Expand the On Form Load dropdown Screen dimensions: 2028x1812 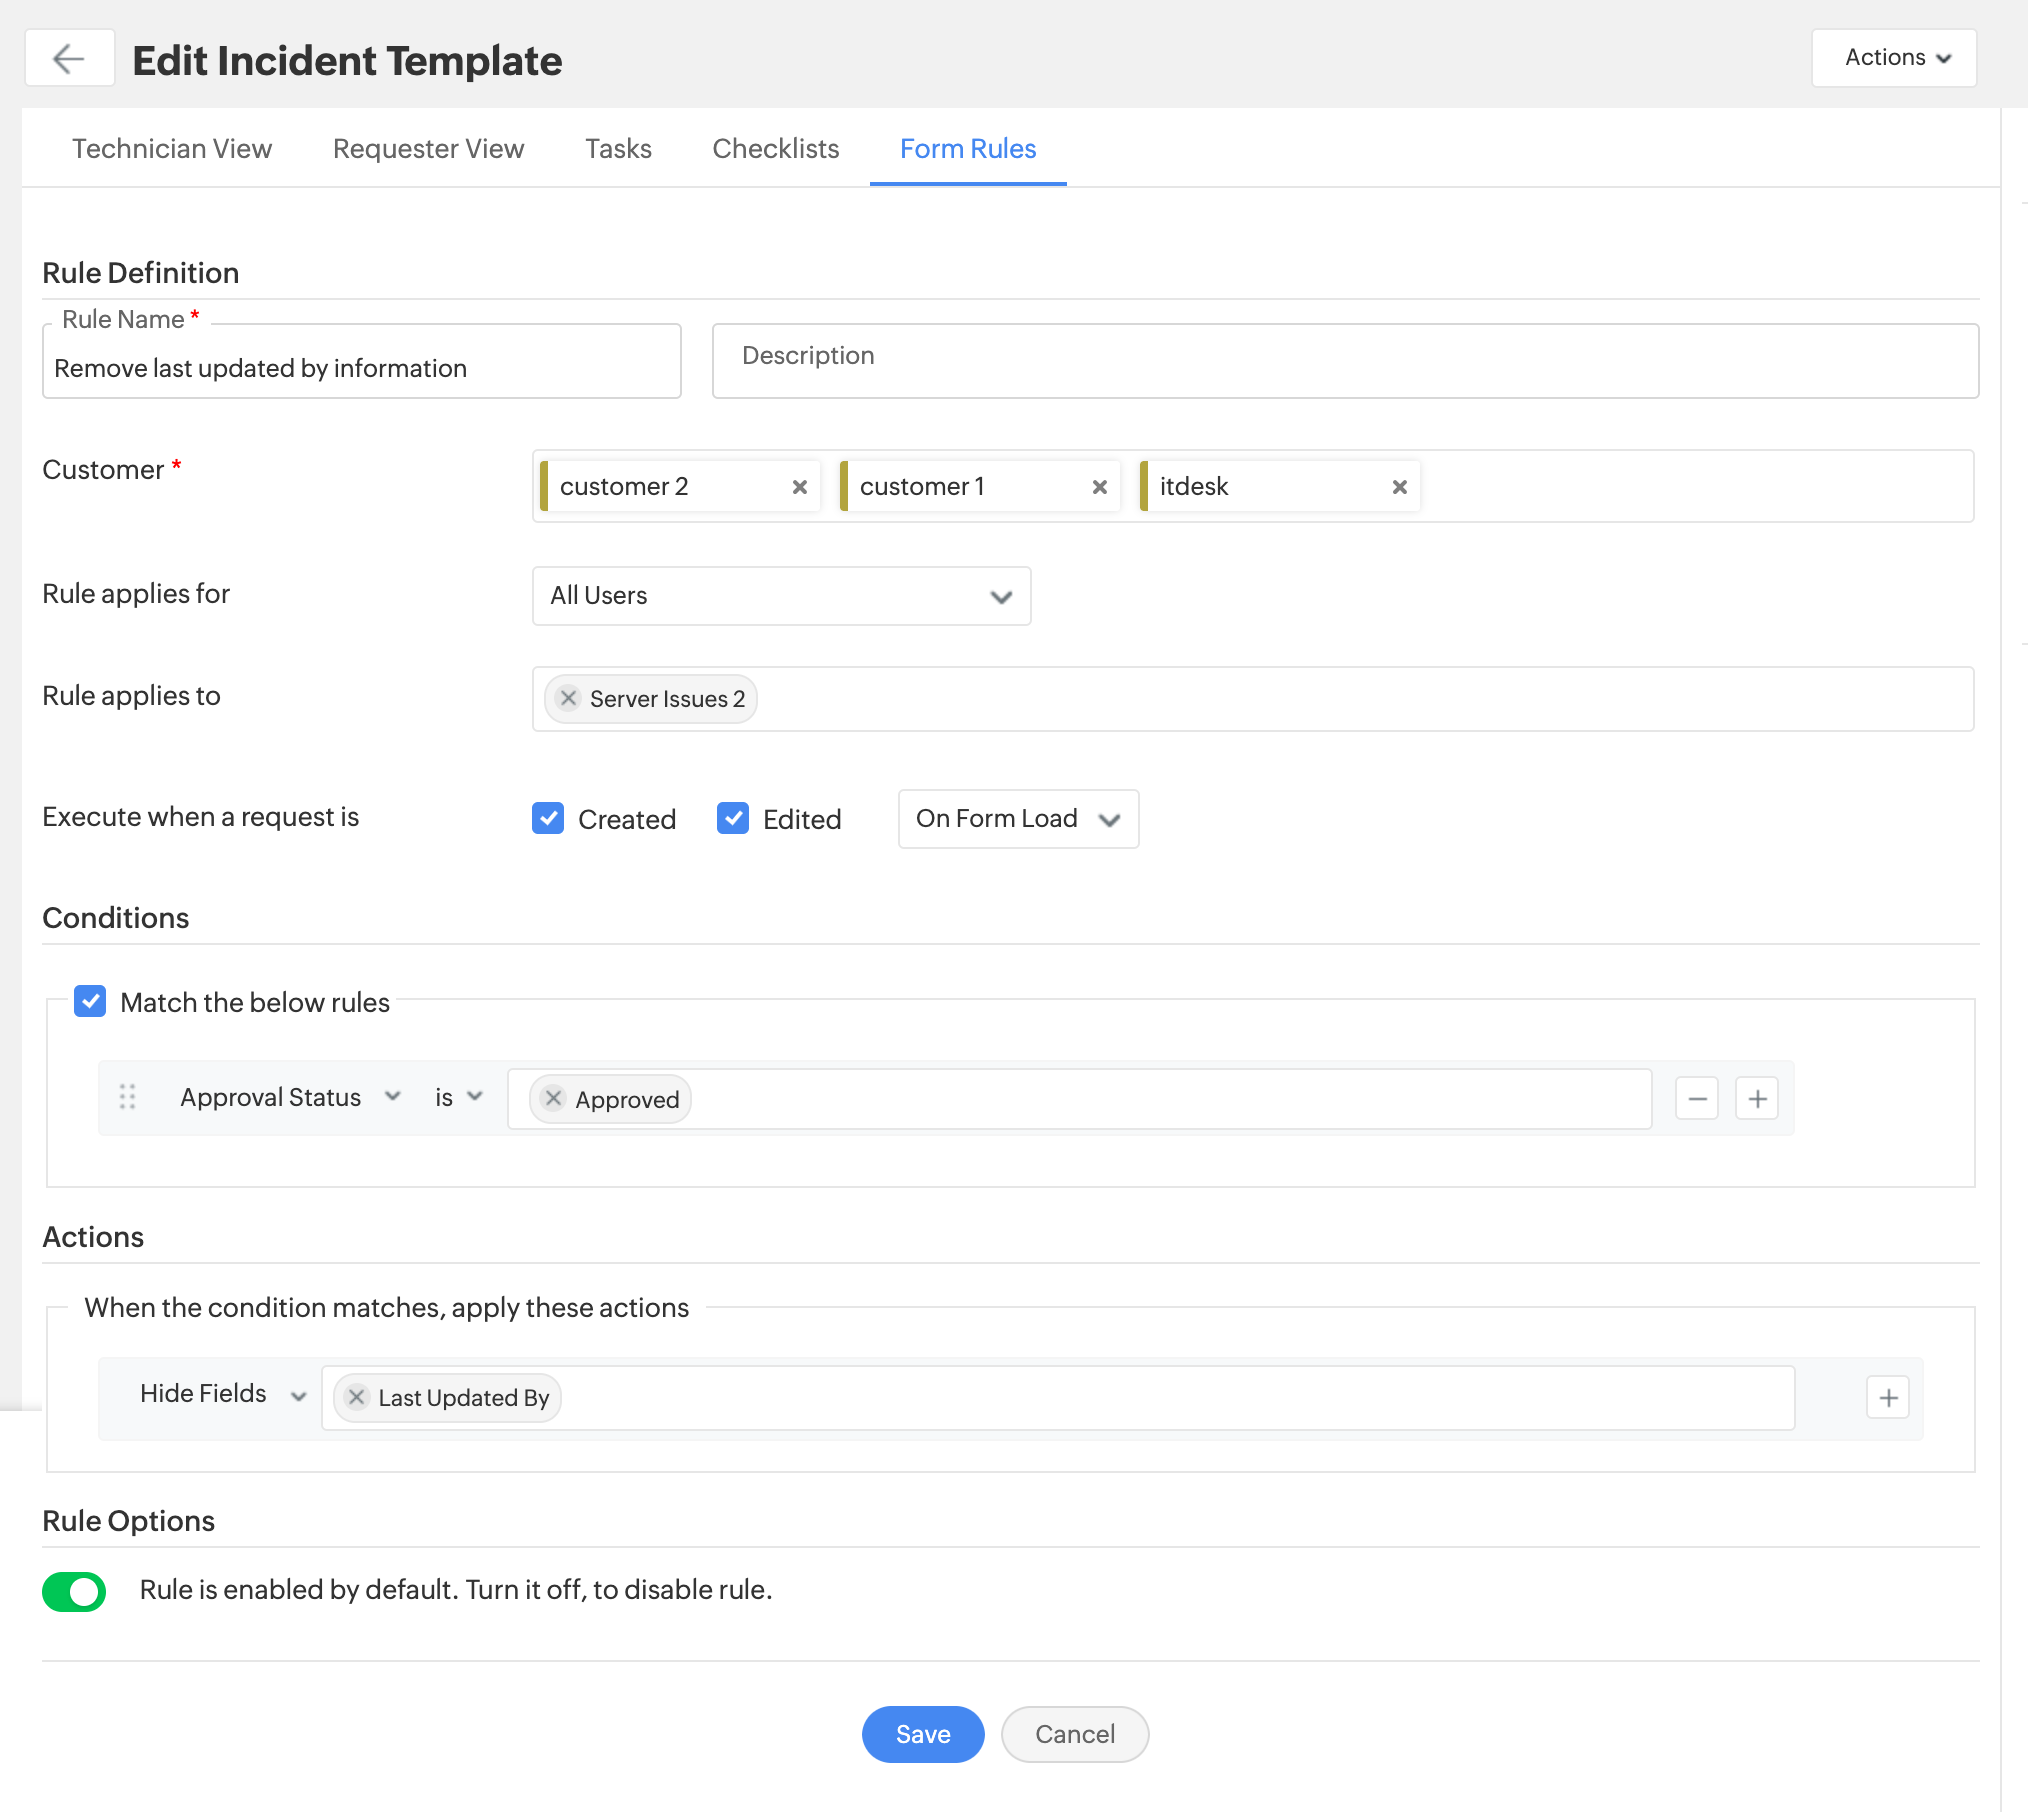tap(1017, 819)
